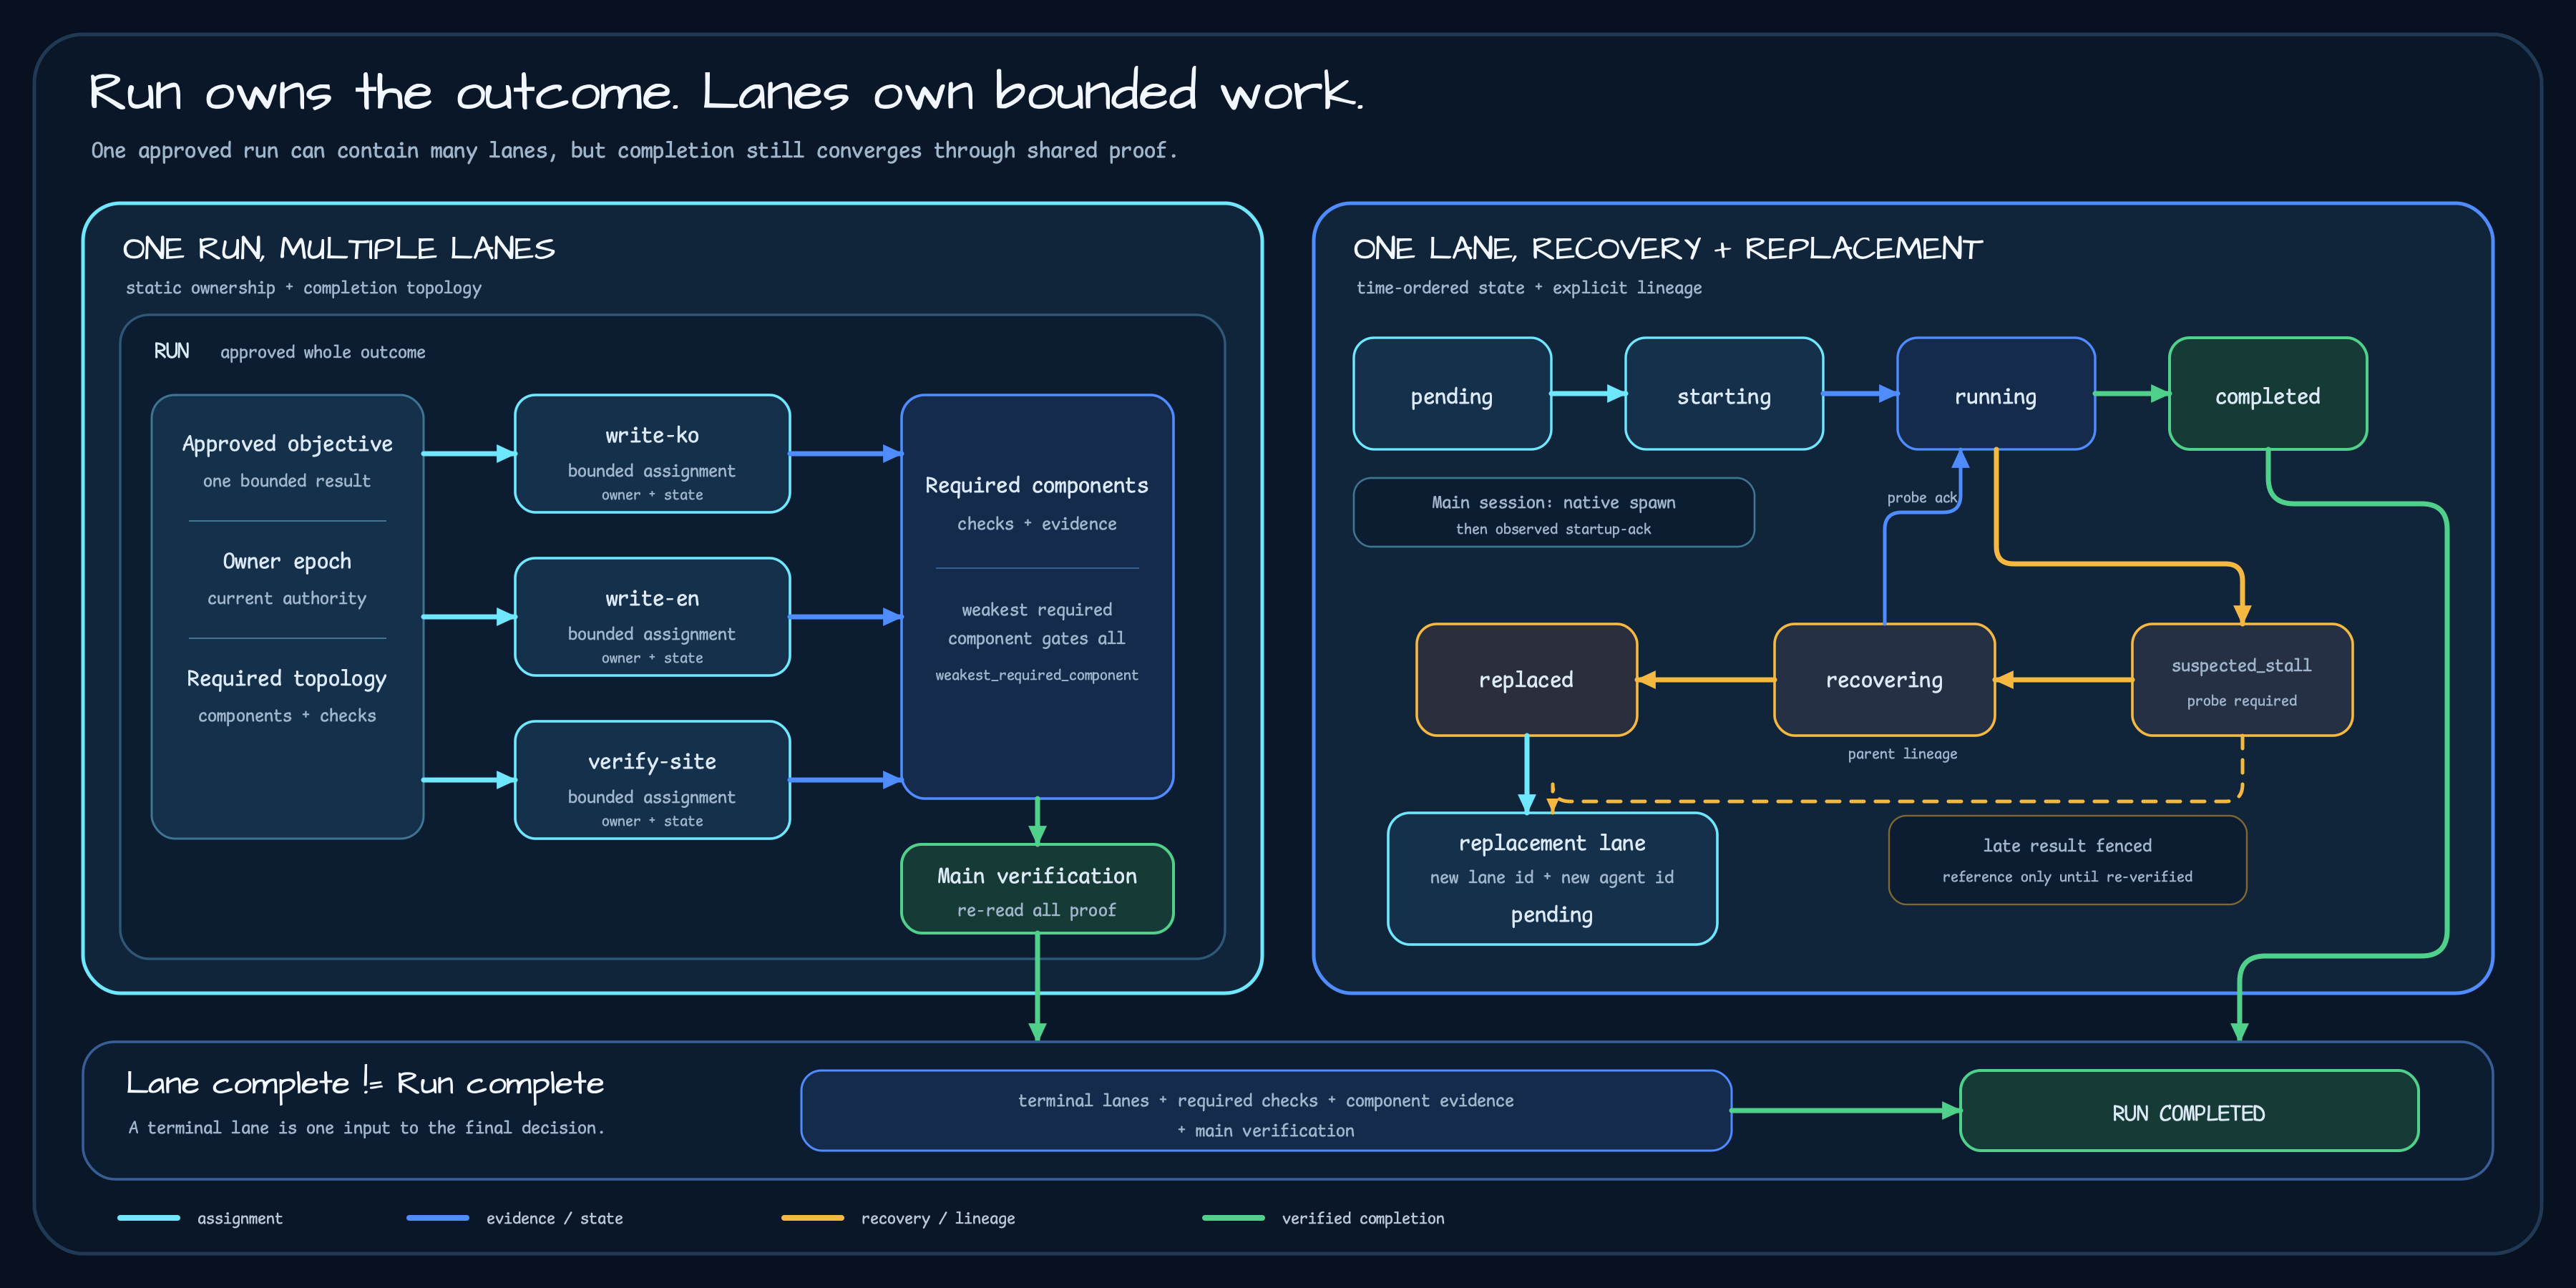Click the 'verify-site' lane box
Image resolution: width=2576 pixels, height=1288 pixels.
[652, 780]
